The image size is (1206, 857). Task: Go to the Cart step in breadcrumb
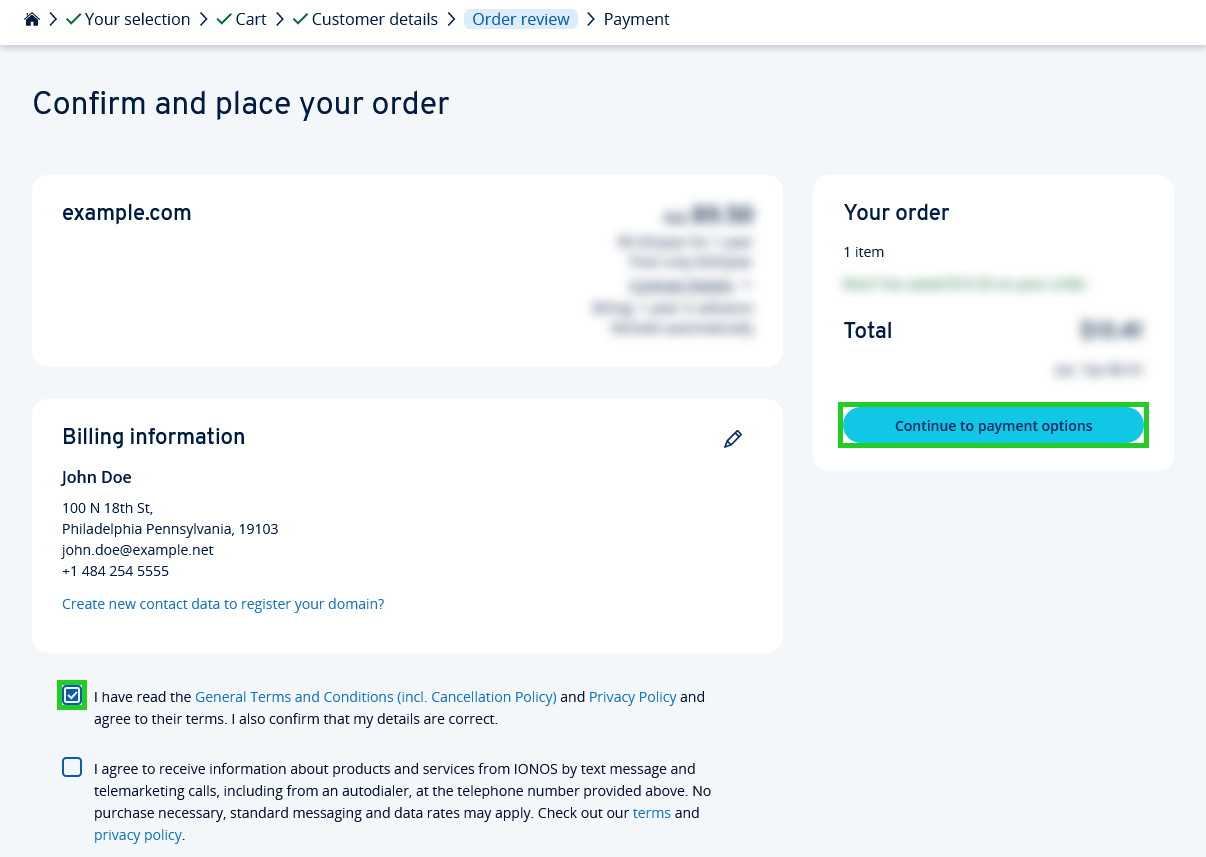click(x=251, y=19)
